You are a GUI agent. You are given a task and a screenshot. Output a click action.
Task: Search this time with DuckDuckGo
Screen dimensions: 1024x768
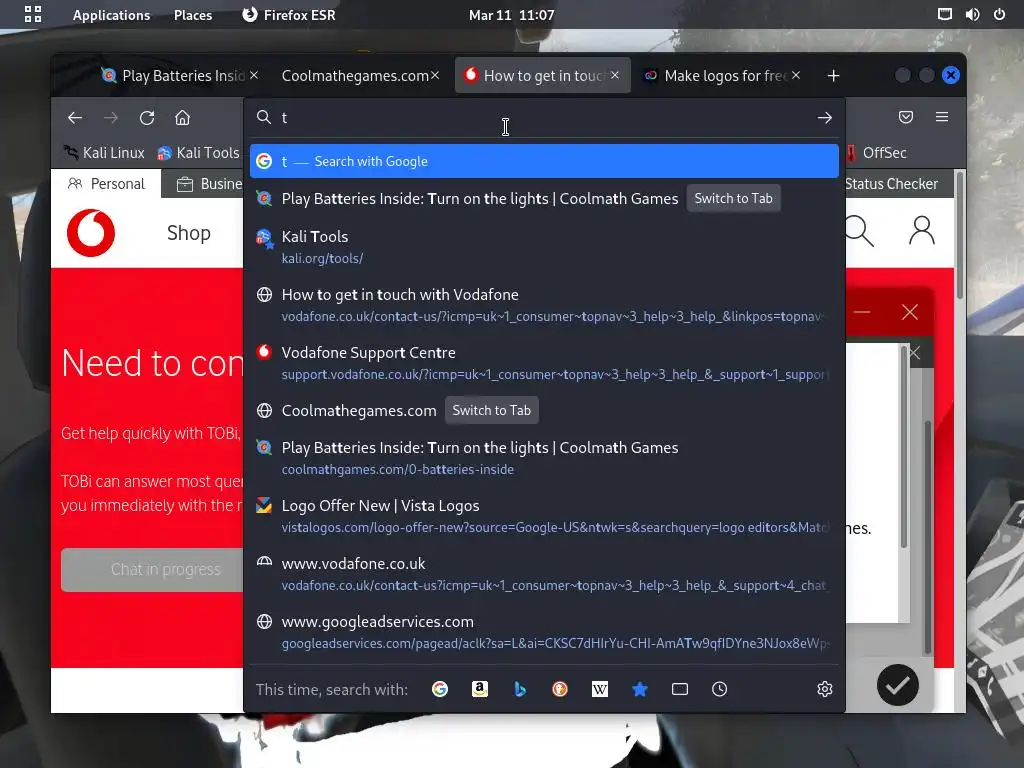(560, 689)
